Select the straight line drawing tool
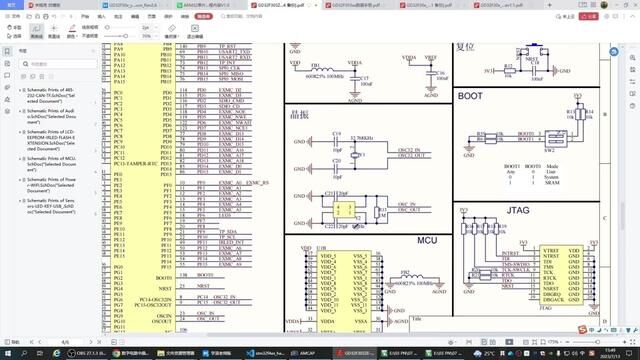This screenshot has height=360, width=640. (x=54, y=31)
